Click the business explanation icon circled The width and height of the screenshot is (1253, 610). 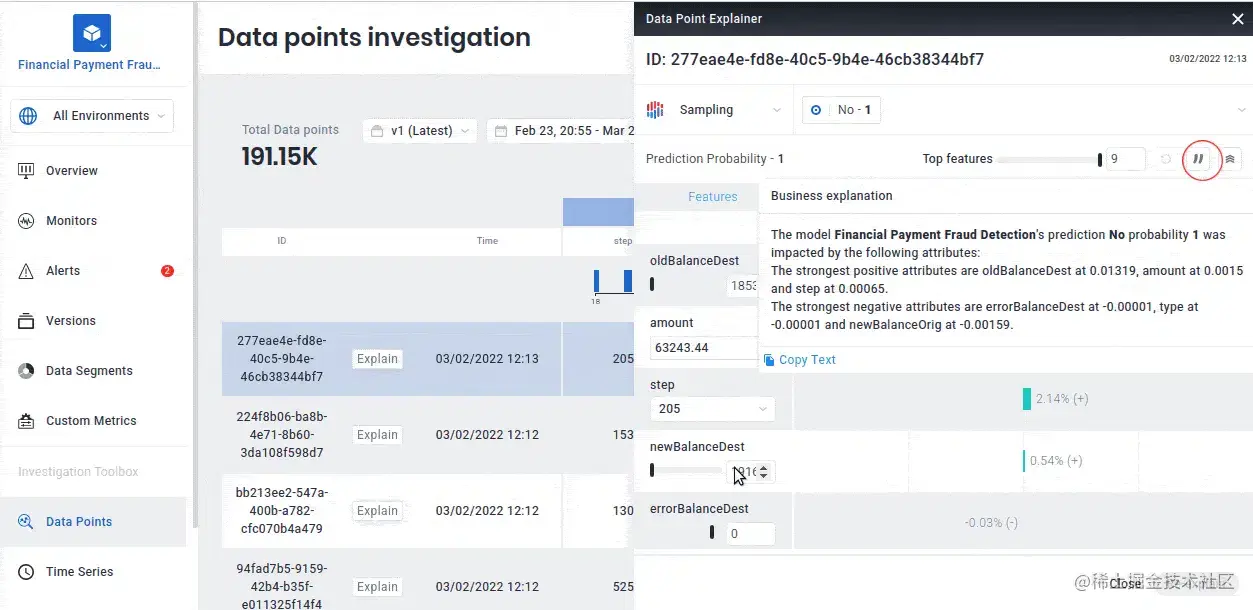tap(1198, 159)
